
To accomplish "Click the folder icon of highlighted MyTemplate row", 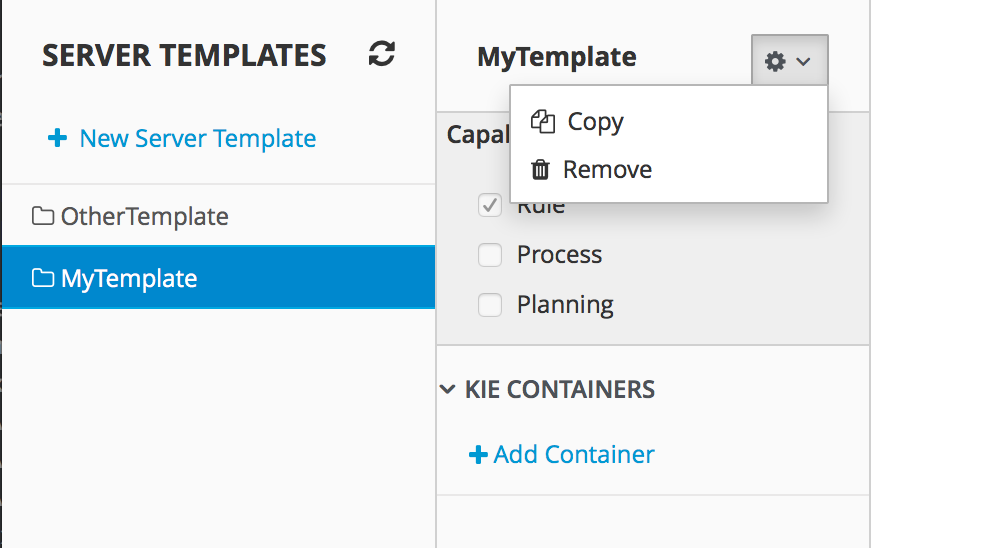I will [x=43, y=278].
